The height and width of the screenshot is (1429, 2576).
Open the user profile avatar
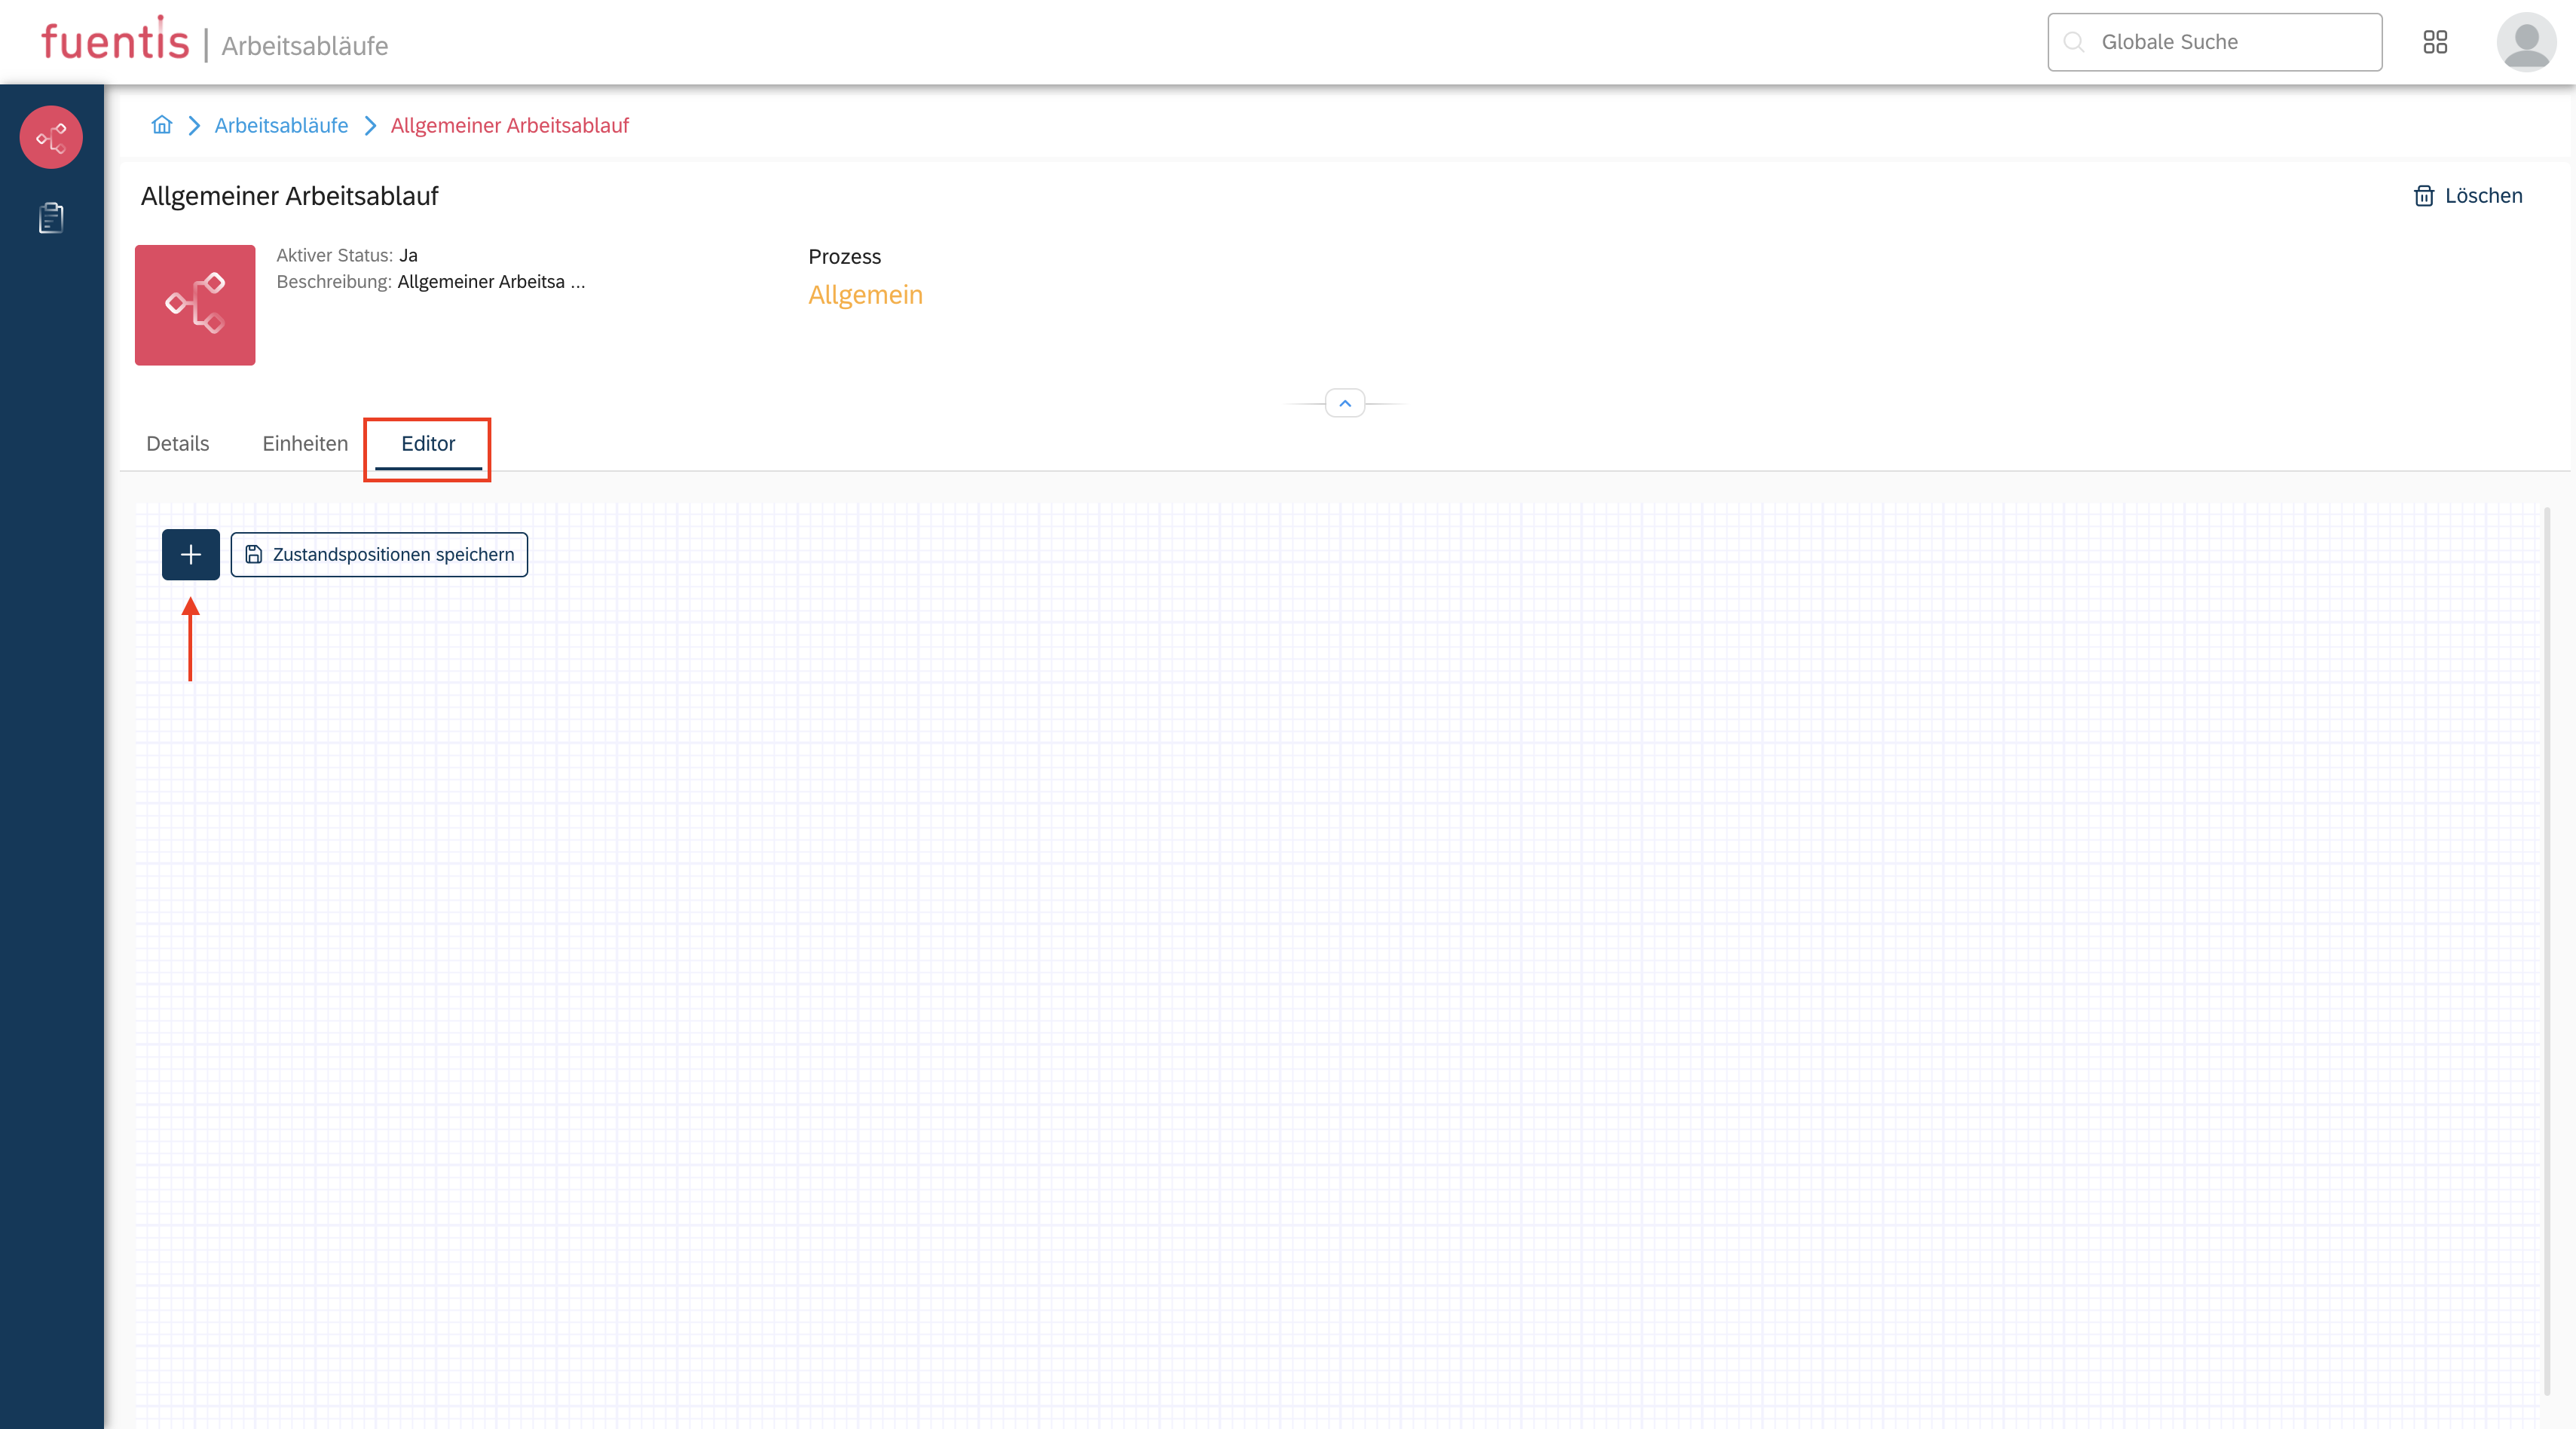point(2526,42)
